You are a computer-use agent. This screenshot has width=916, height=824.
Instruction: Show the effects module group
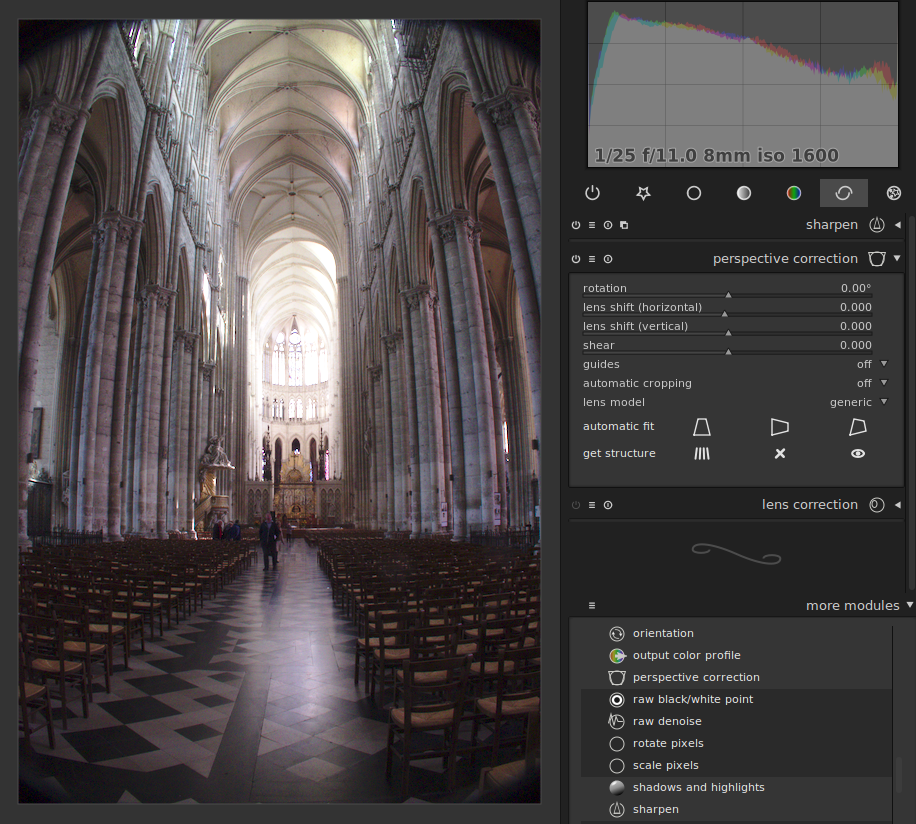tap(893, 193)
